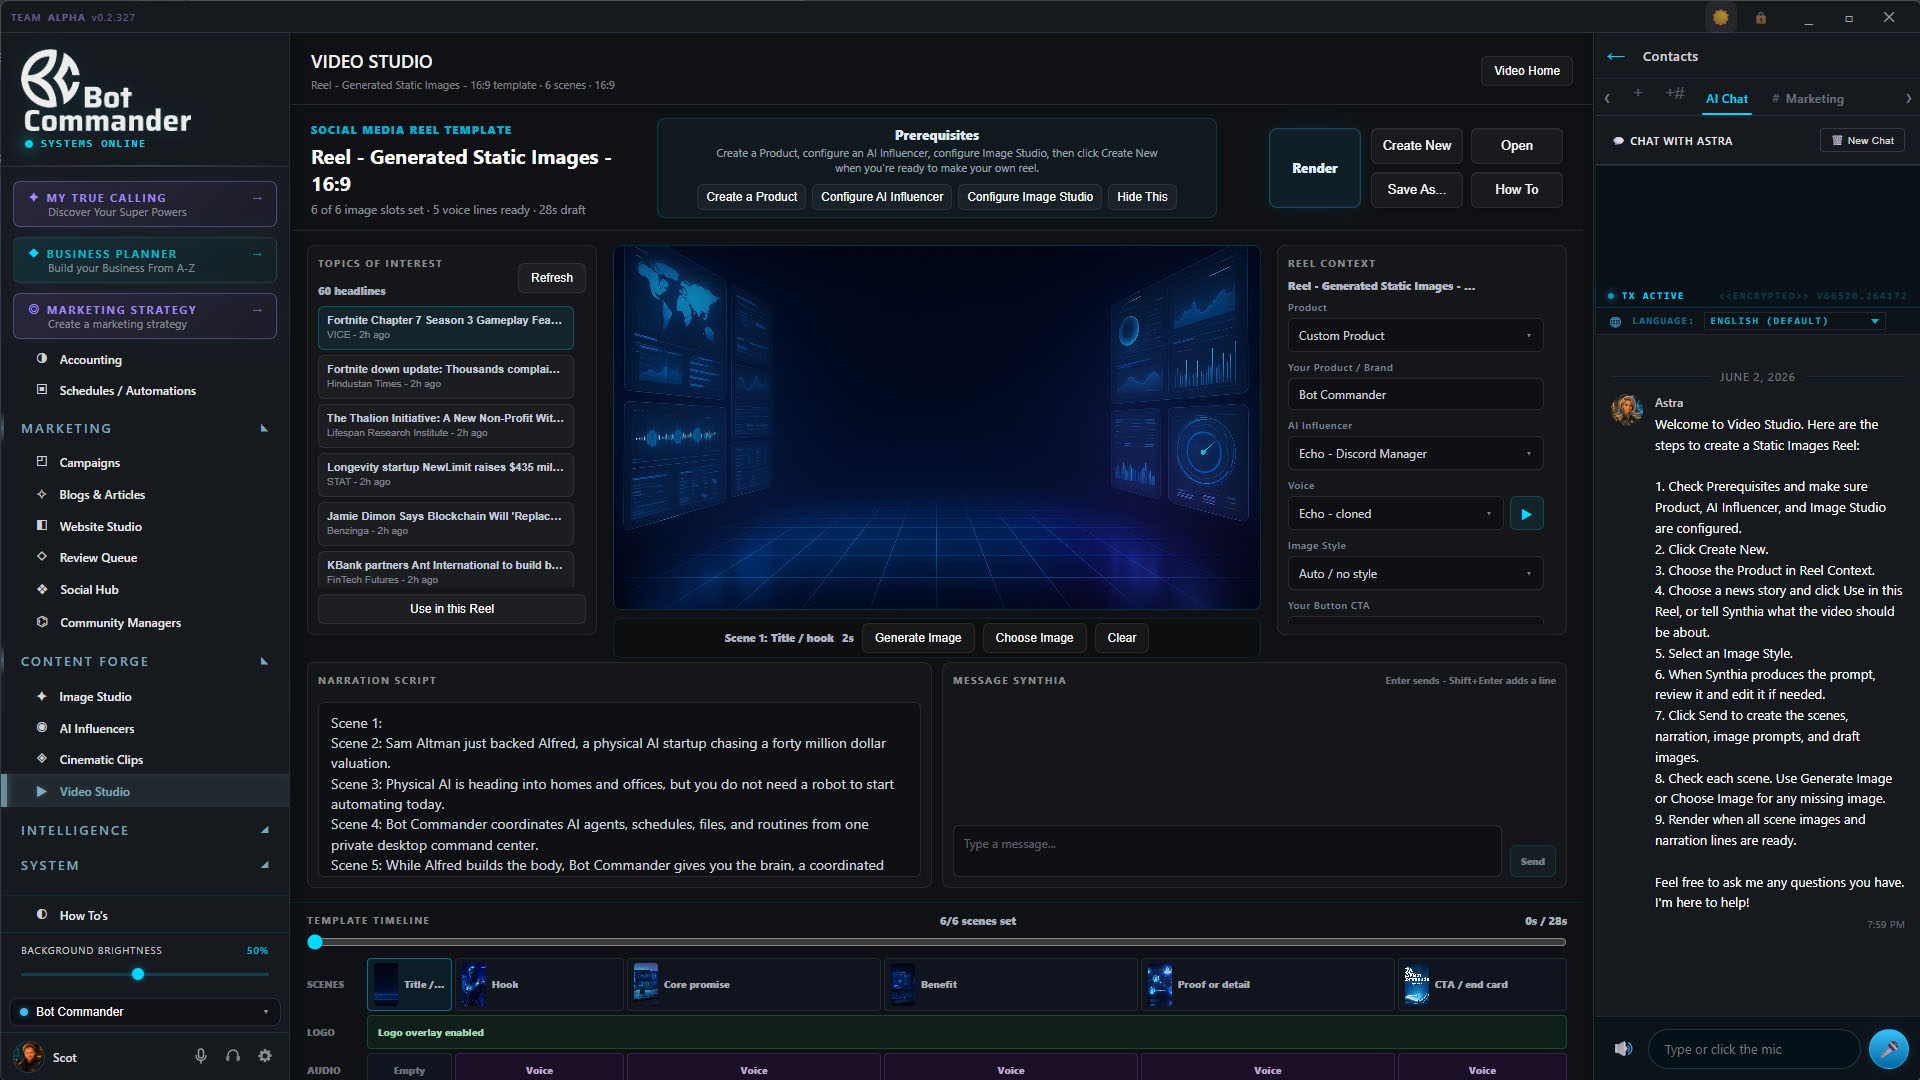
Task: Click the AI Influencers icon
Action: tap(42, 727)
